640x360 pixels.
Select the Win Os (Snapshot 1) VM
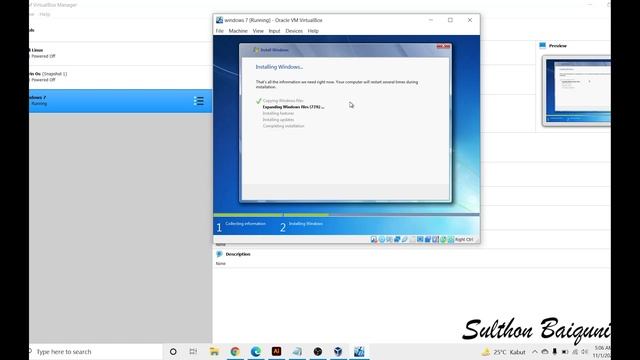pos(120,77)
